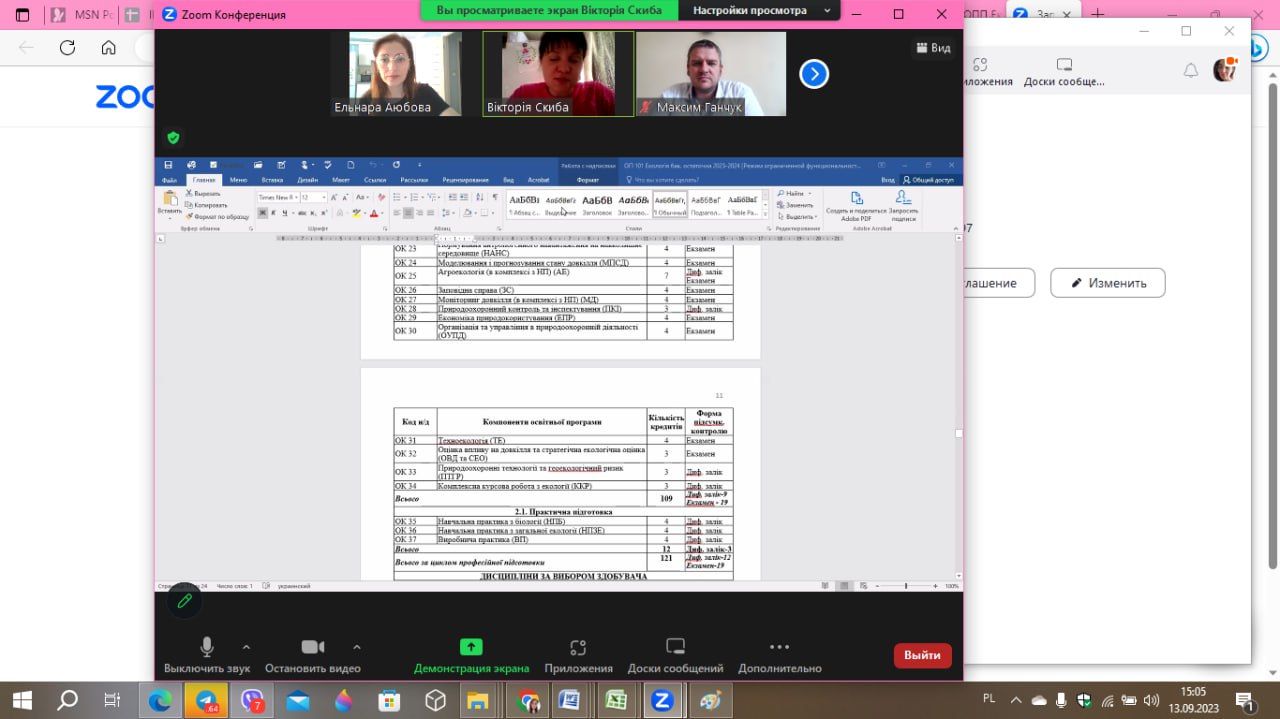Click Заменить in Word editing group

click(x=796, y=204)
